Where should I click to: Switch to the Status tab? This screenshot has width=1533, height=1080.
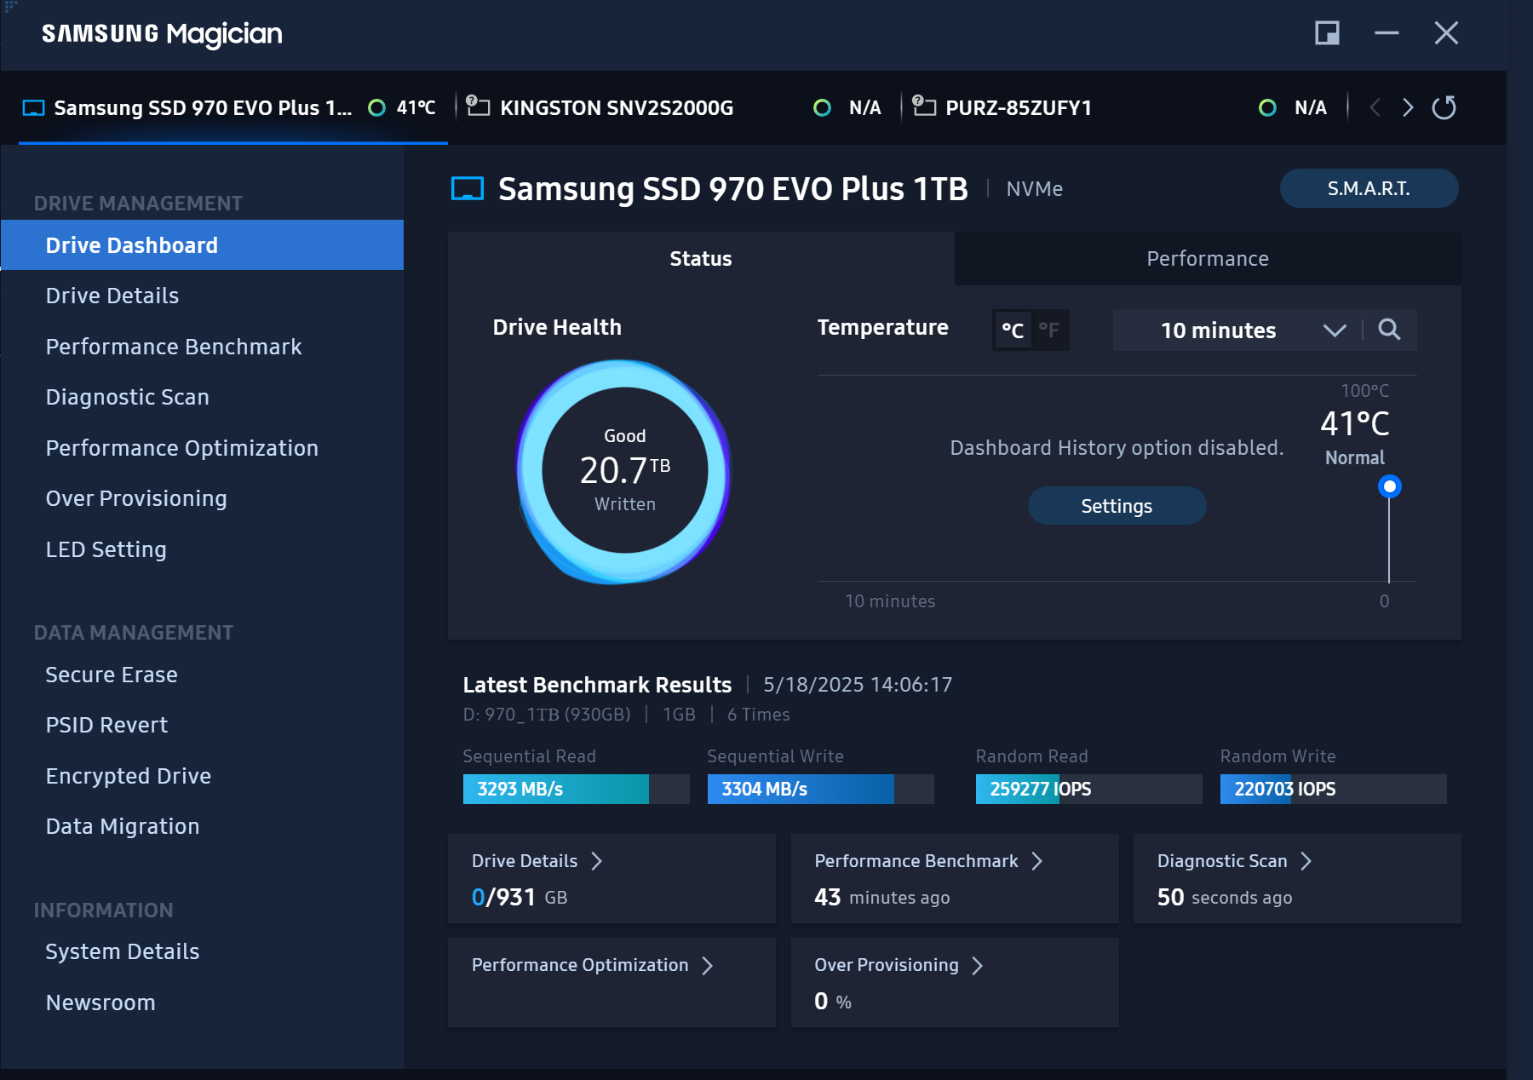(x=701, y=259)
